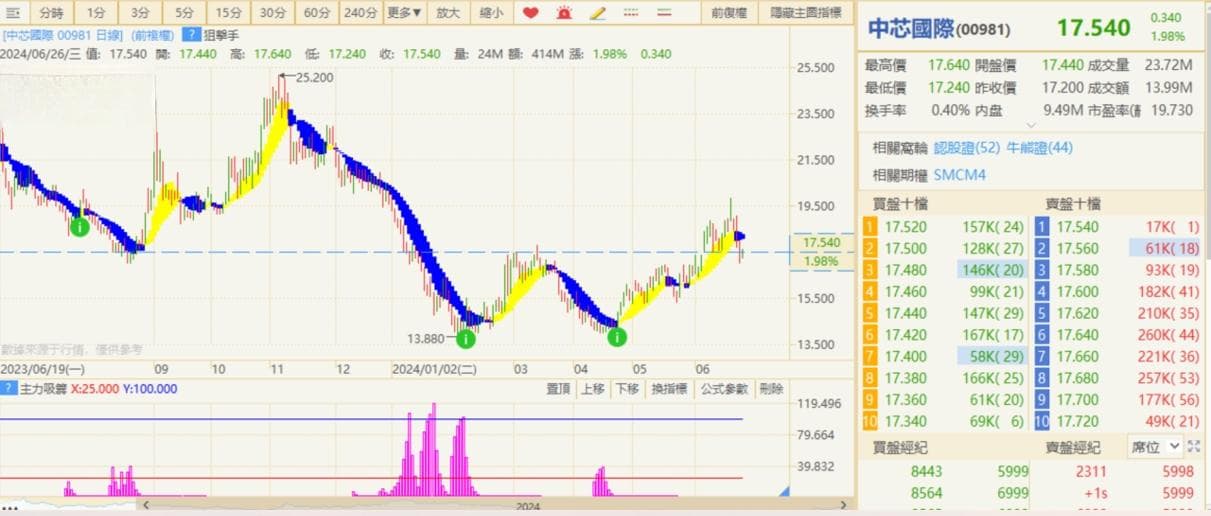Select bid level 7 price 17.400
The width and height of the screenshot is (1211, 516).
pyautogui.click(x=906, y=356)
